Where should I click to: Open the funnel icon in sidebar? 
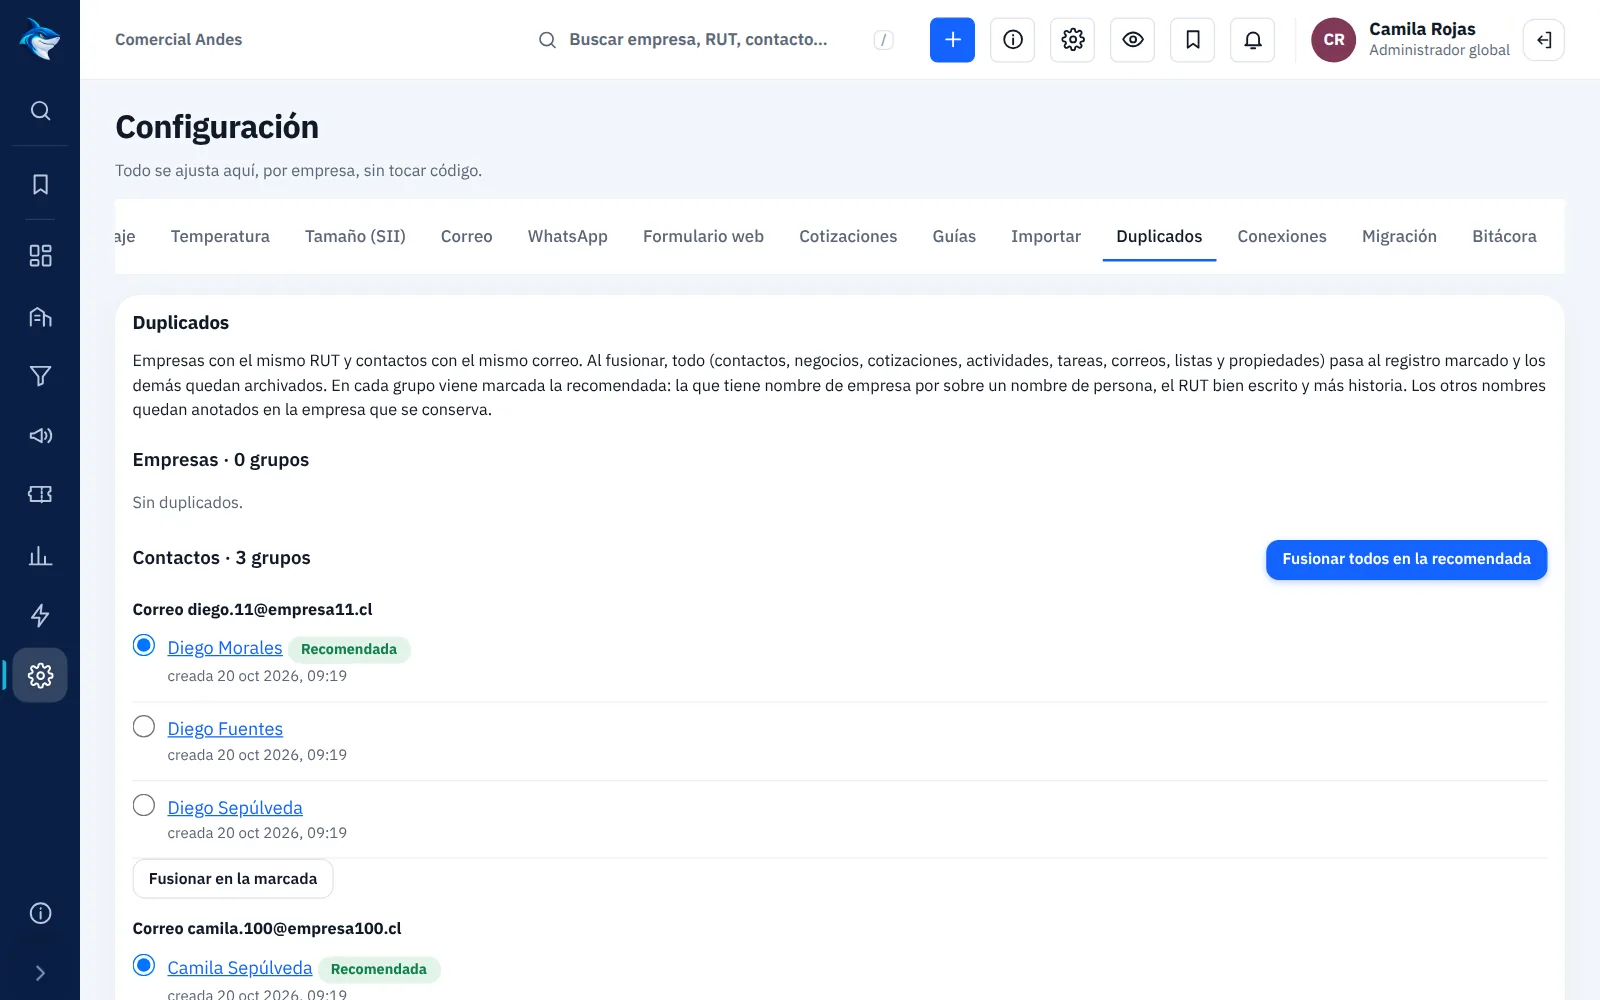pos(40,376)
